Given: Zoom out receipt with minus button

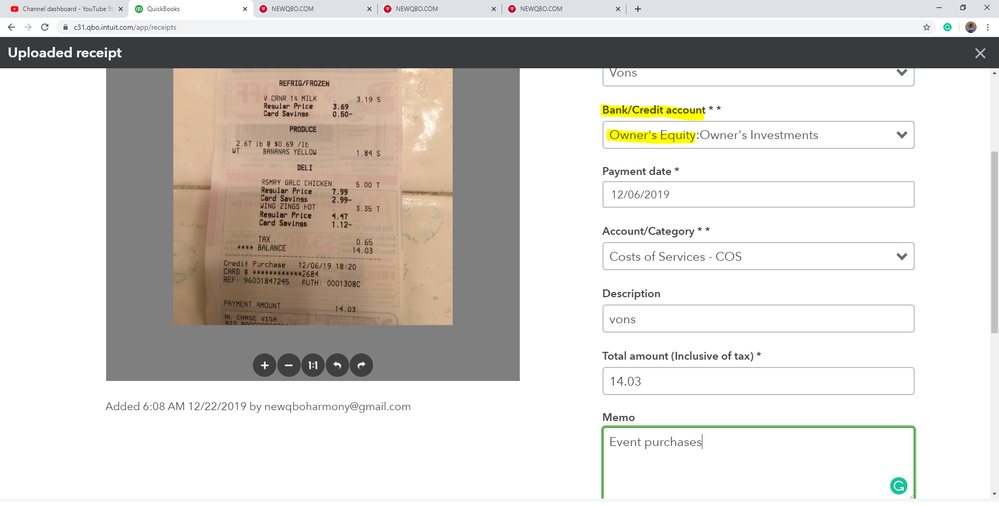Looking at the screenshot, I should (x=289, y=366).
